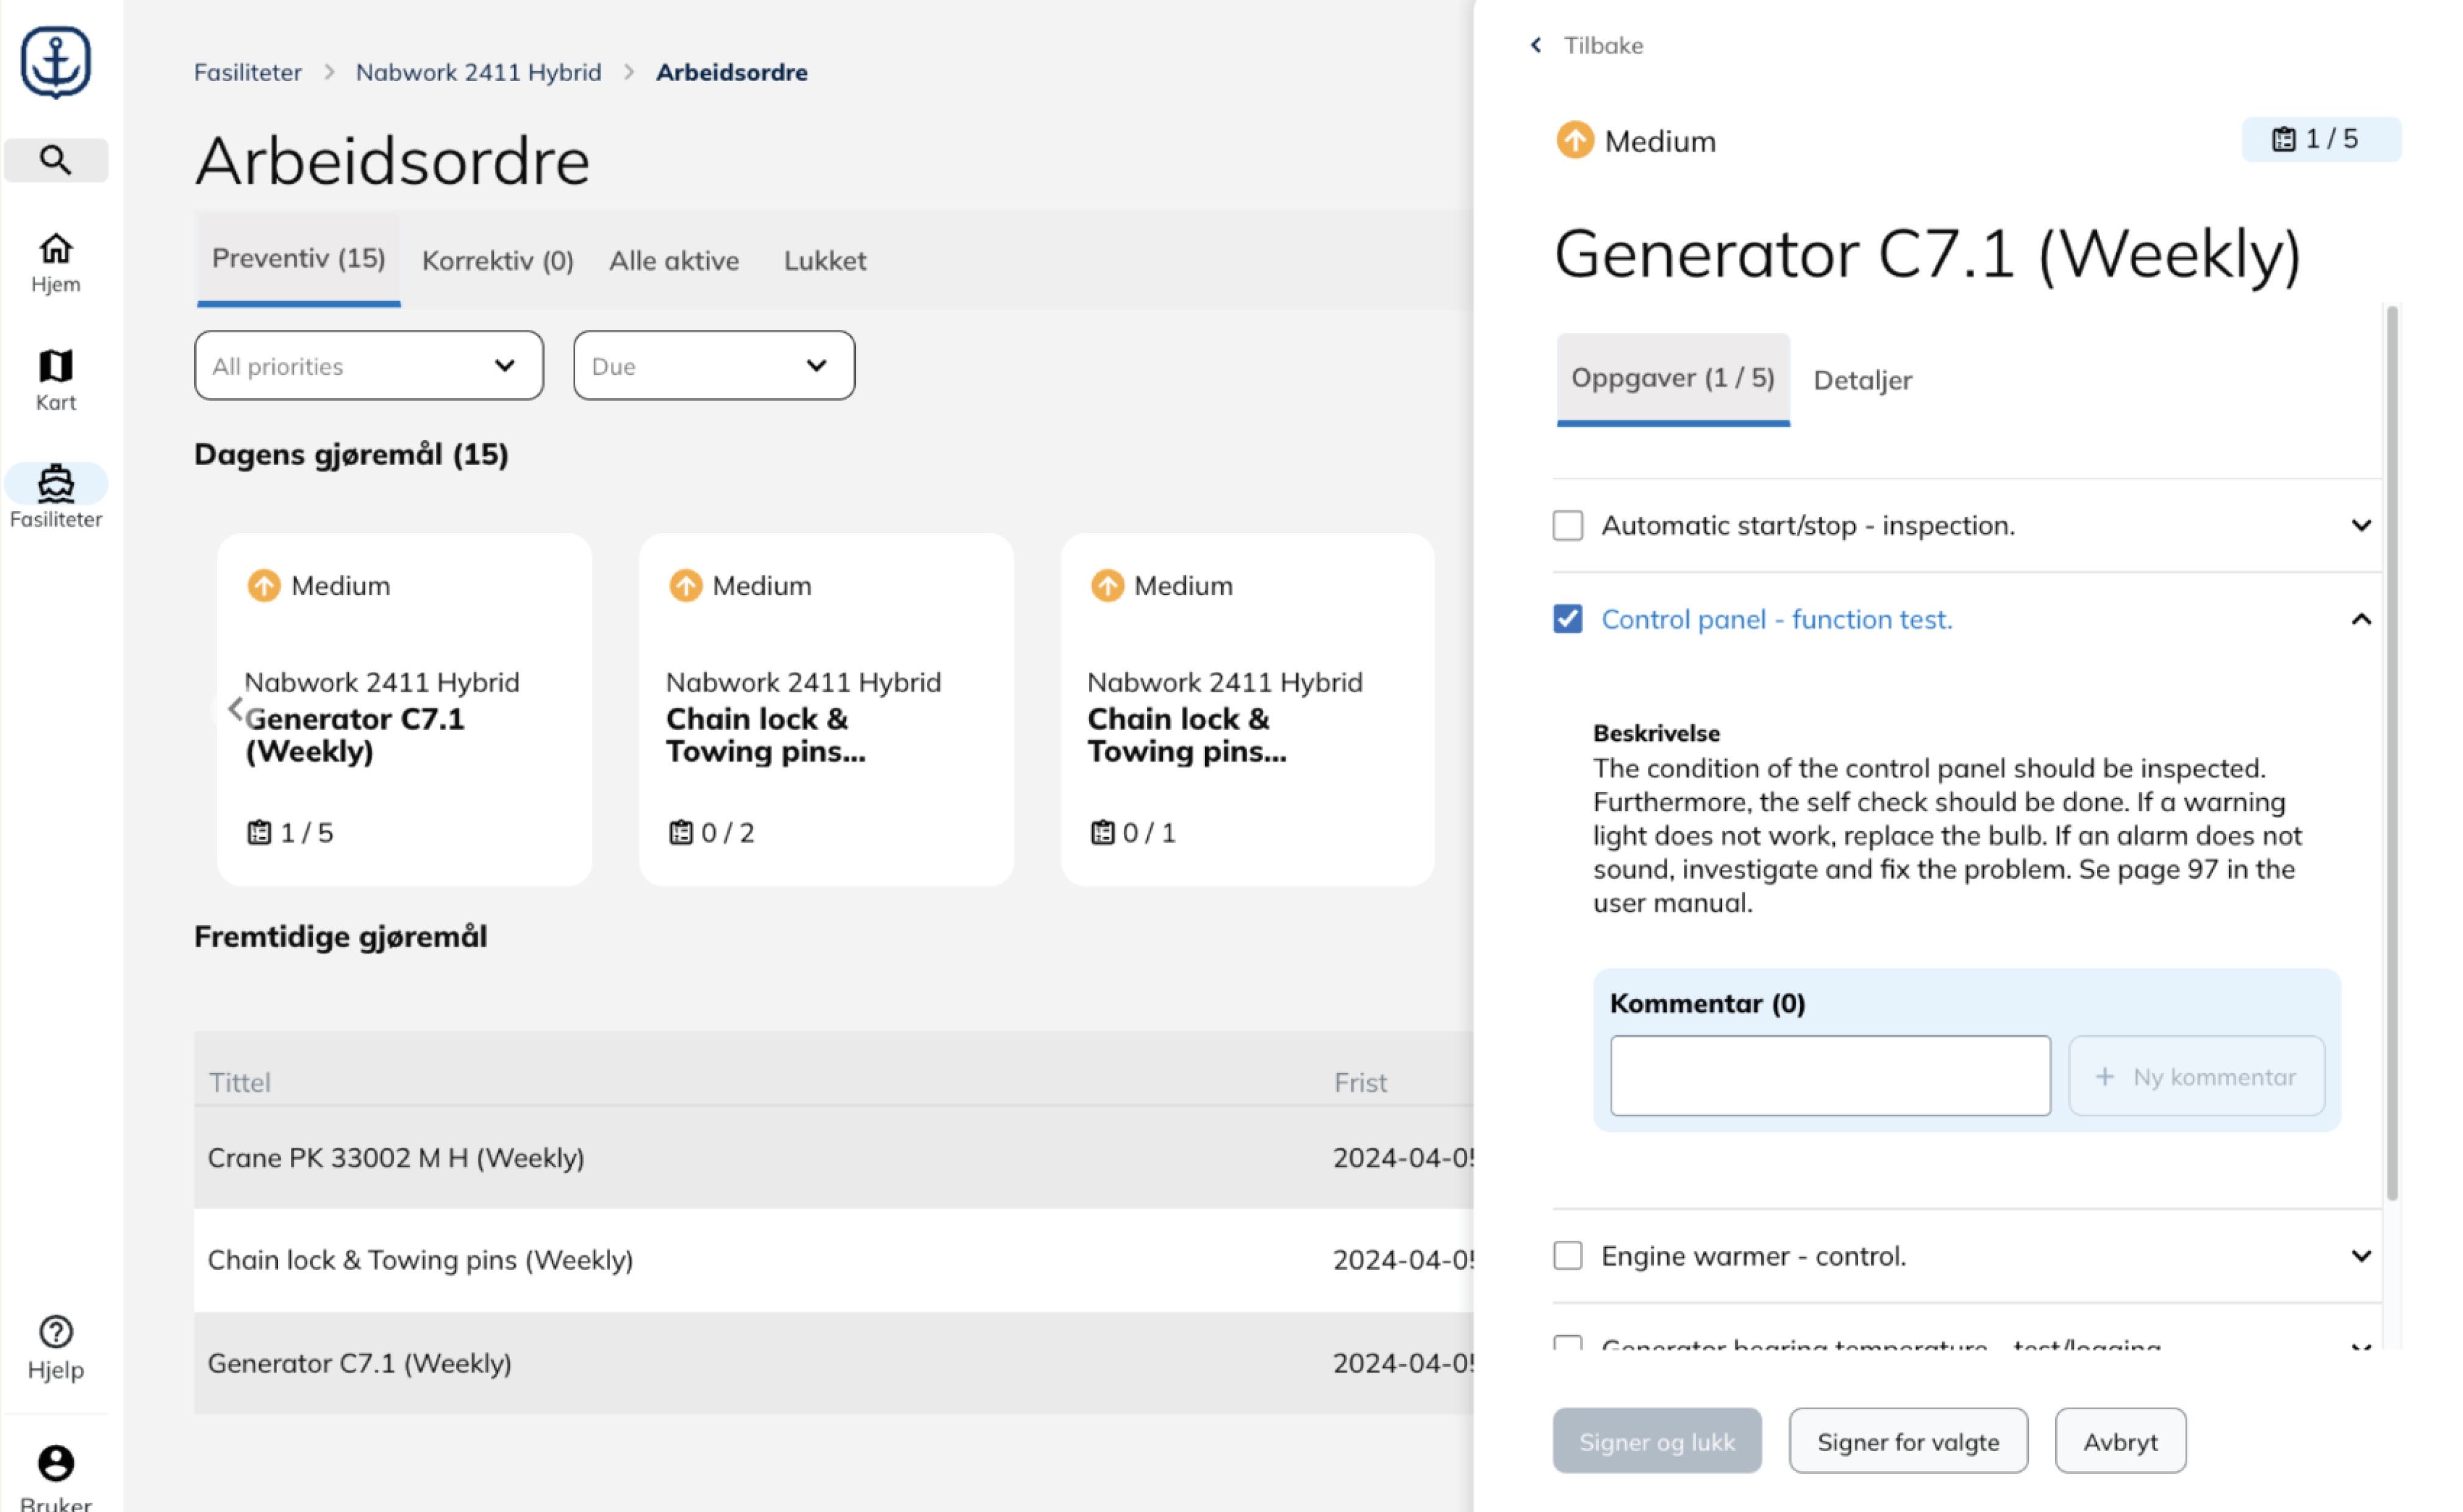Open the Due filter dropdown
The image size is (2463, 1512).
713,366
